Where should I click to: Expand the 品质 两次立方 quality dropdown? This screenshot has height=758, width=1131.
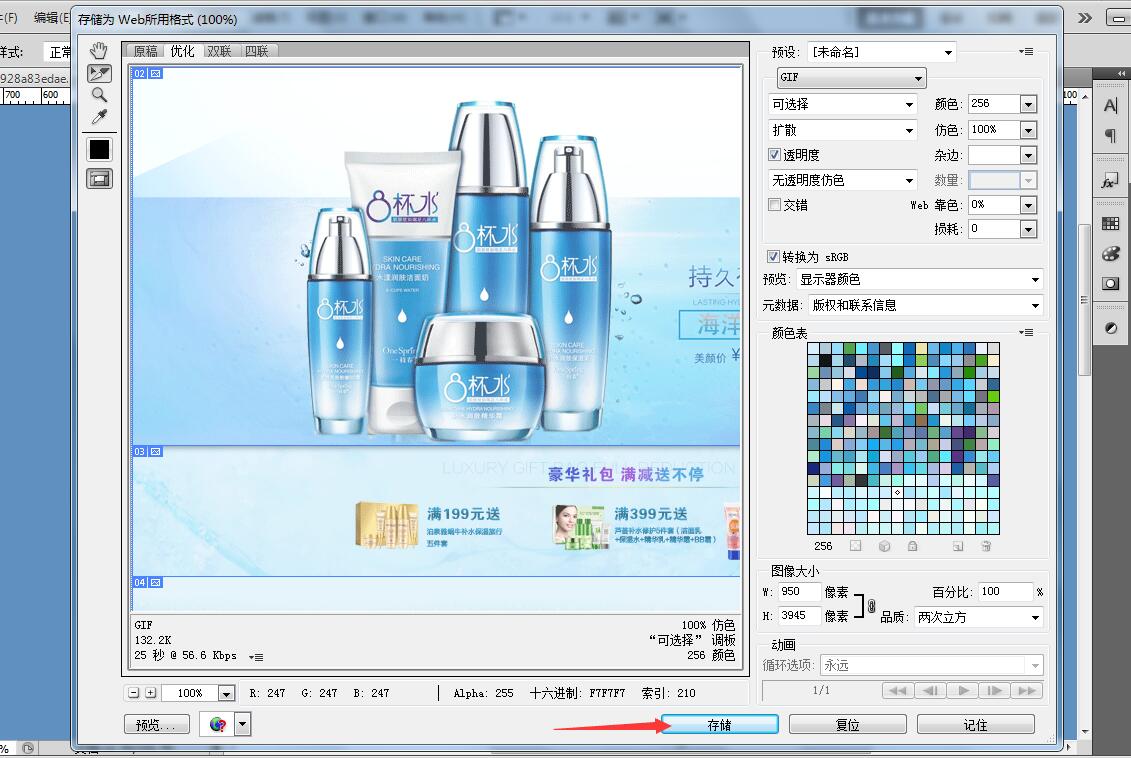978,618
